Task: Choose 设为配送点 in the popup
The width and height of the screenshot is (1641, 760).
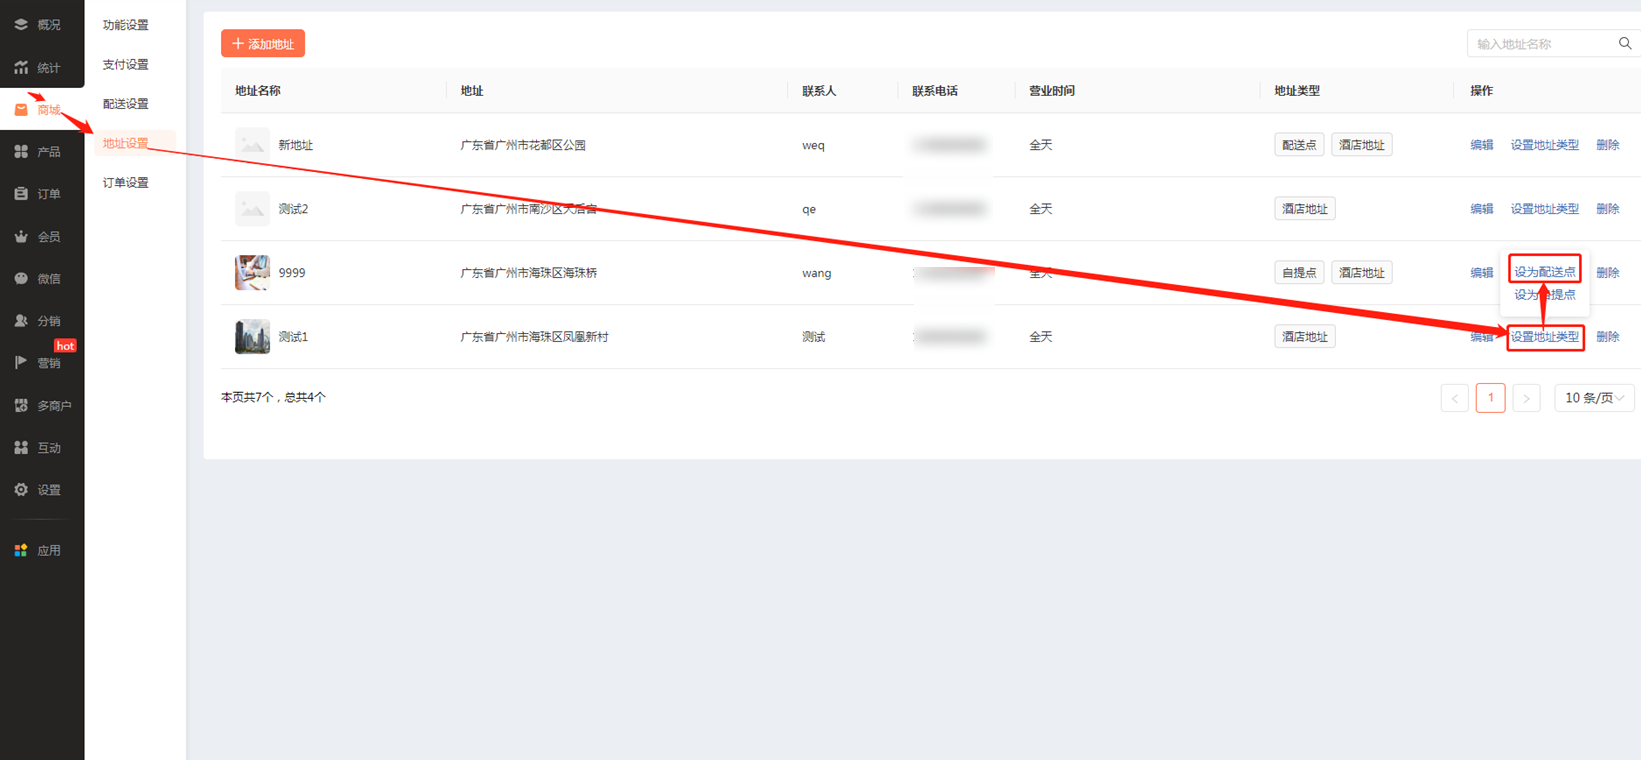Action: click(1545, 272)
